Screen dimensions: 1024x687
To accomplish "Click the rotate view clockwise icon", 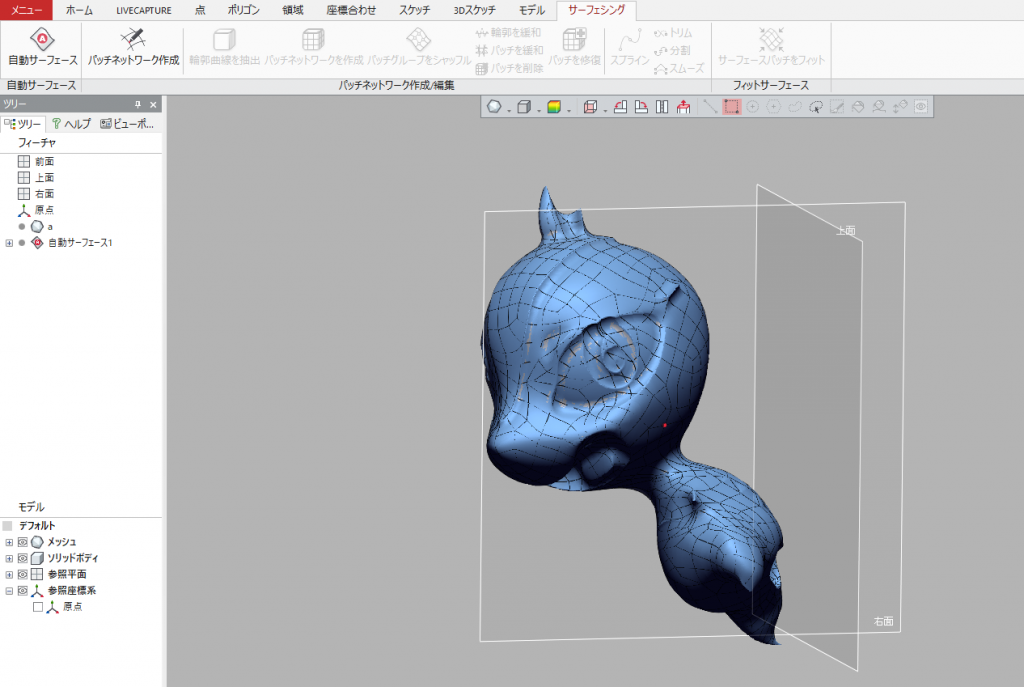I will coord(641,106).
